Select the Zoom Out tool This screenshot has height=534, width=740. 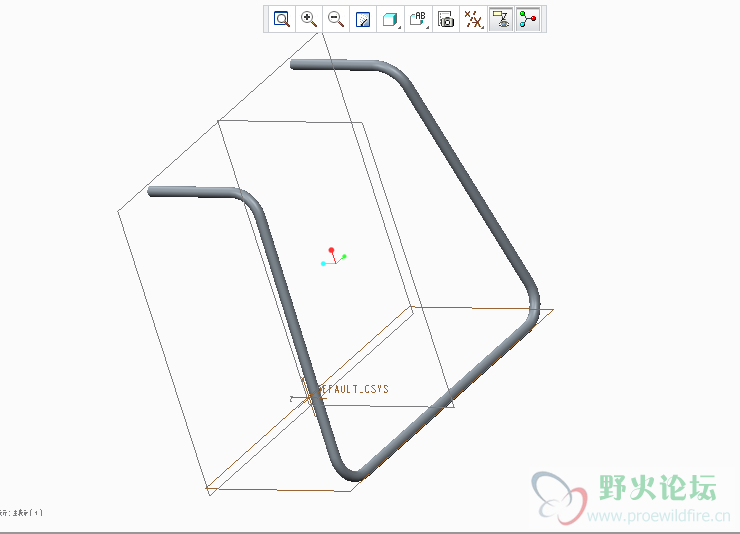[336, 19]
